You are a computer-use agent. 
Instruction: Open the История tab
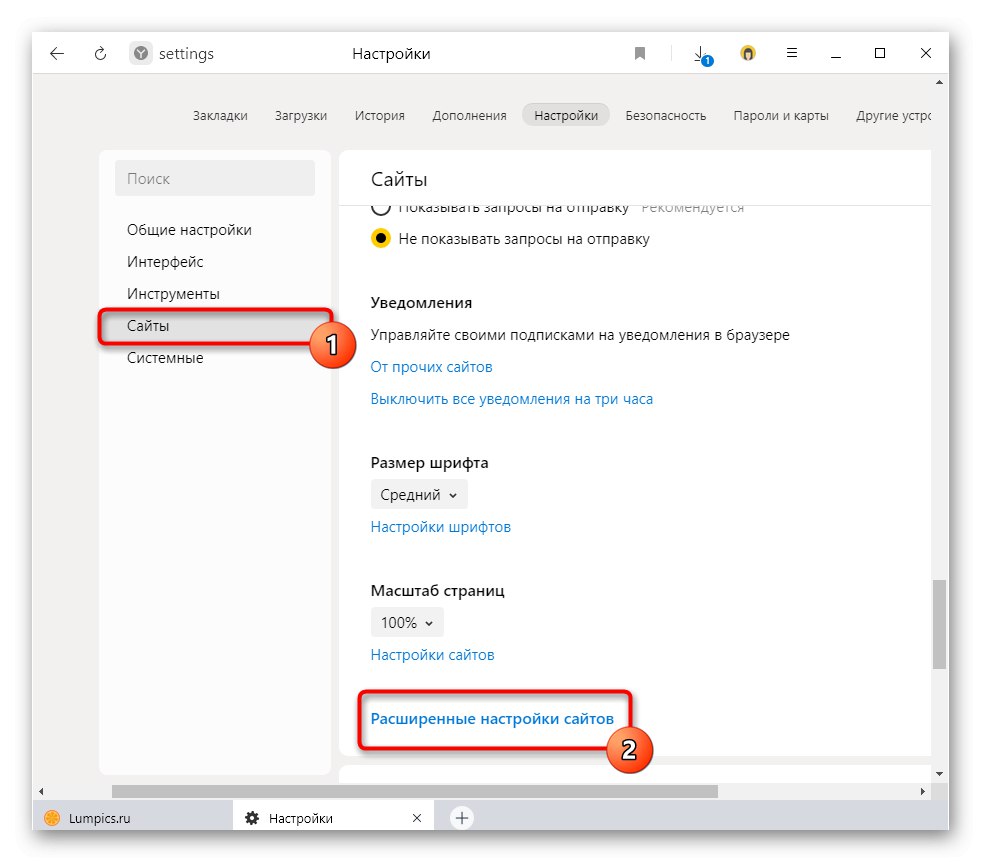pos(380,116)
